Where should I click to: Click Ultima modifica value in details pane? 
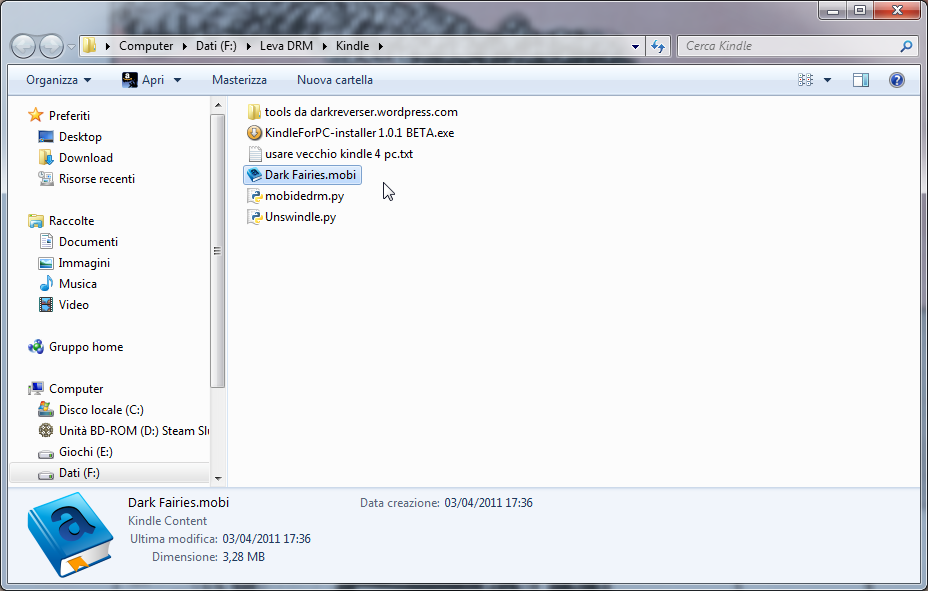(x=266, y=539)
